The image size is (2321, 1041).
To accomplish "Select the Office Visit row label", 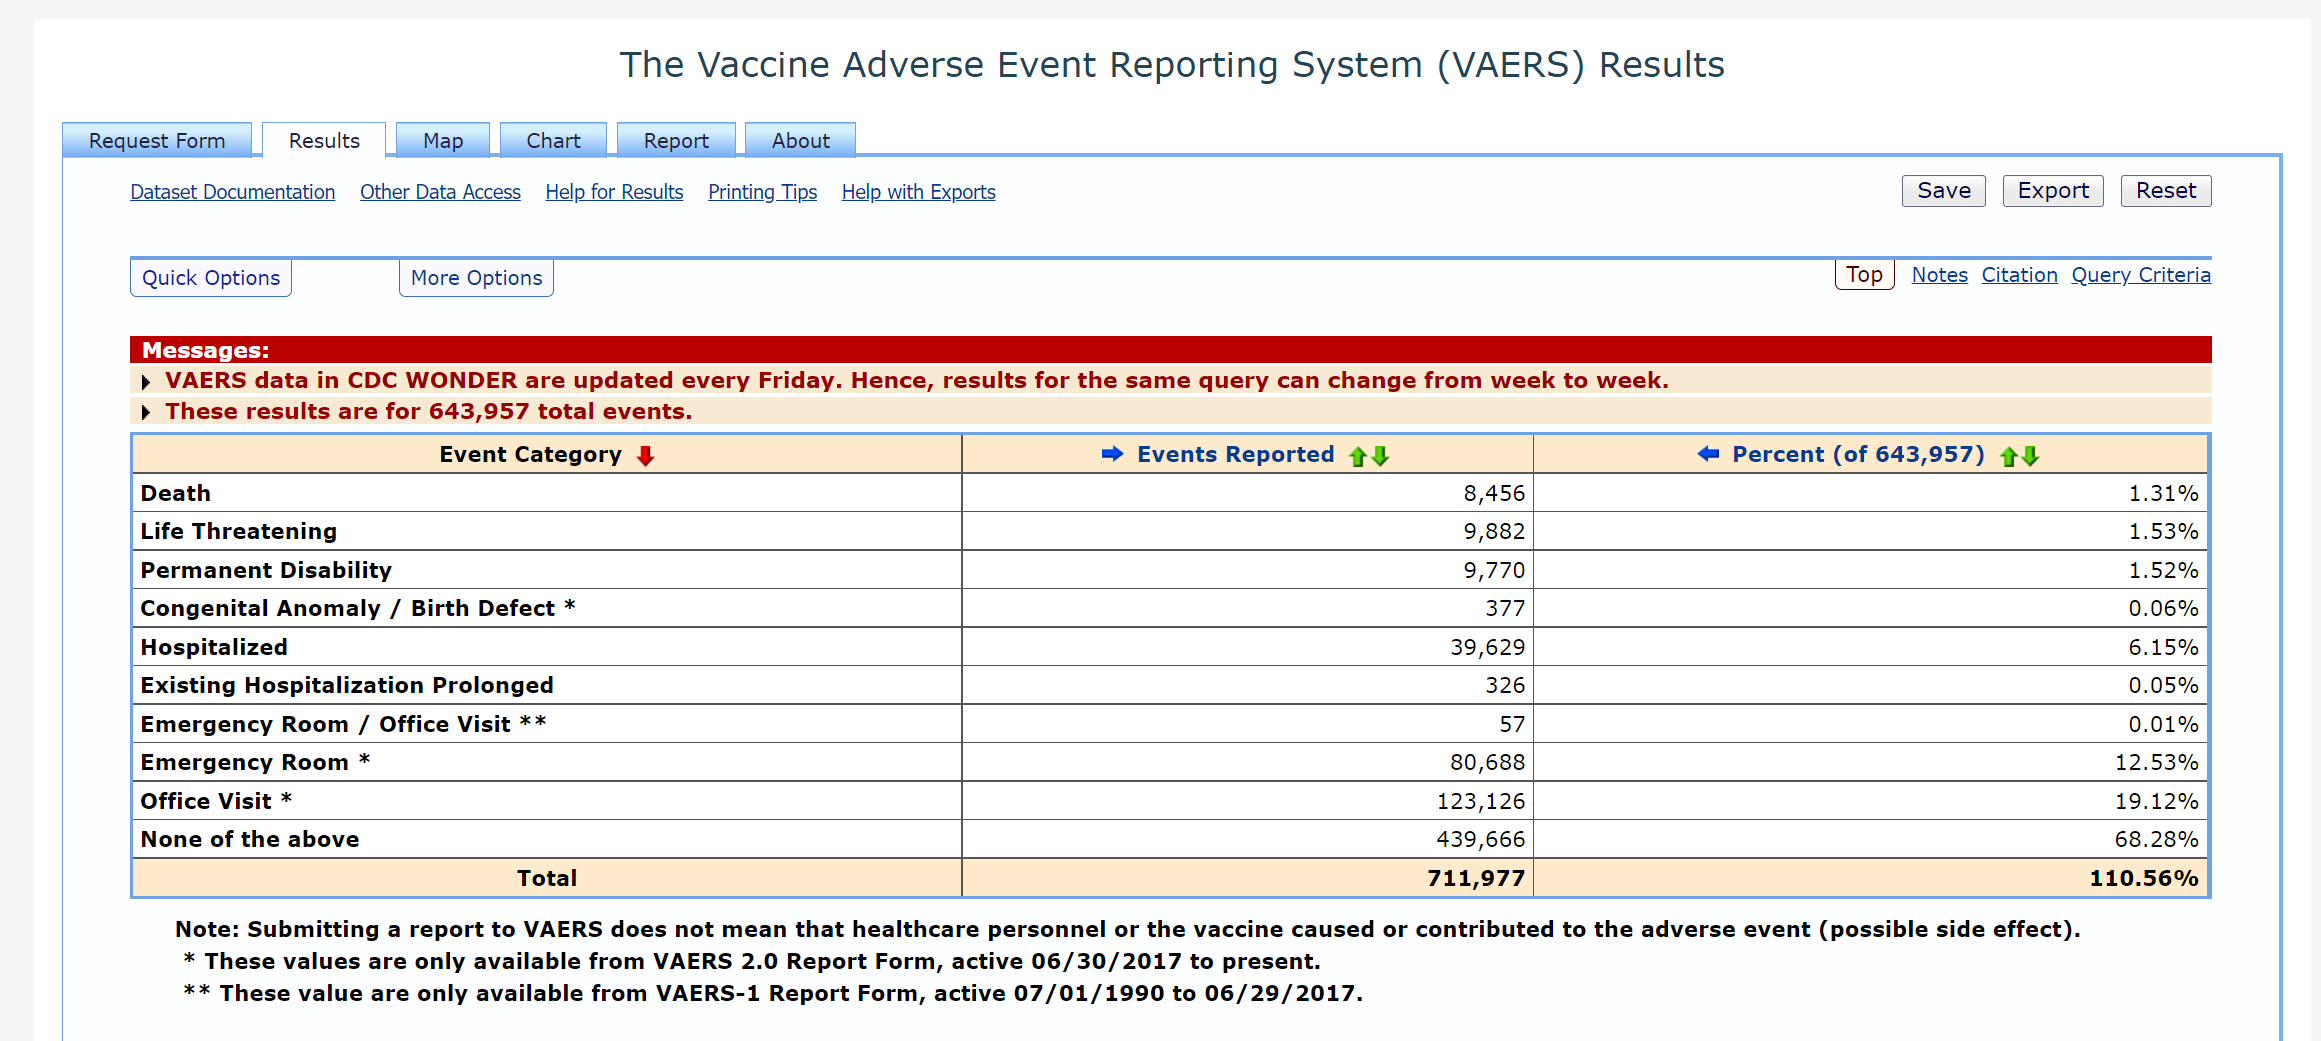I will 216,801.
